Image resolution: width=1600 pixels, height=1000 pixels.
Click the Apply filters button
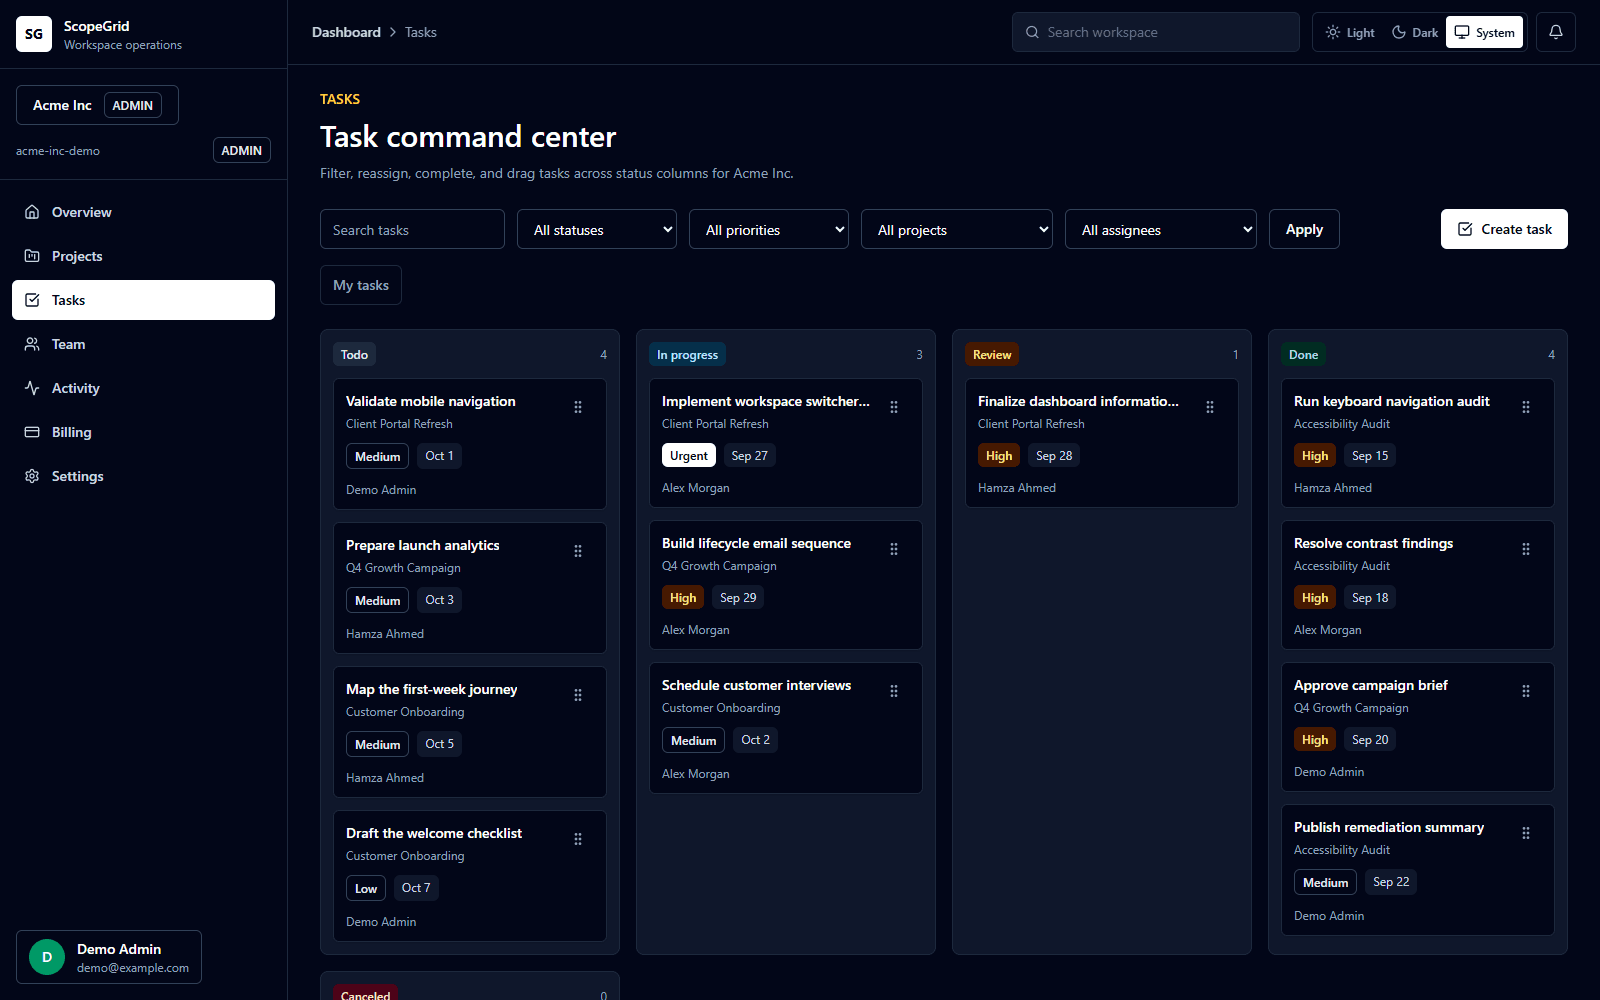coord(1304,229)
